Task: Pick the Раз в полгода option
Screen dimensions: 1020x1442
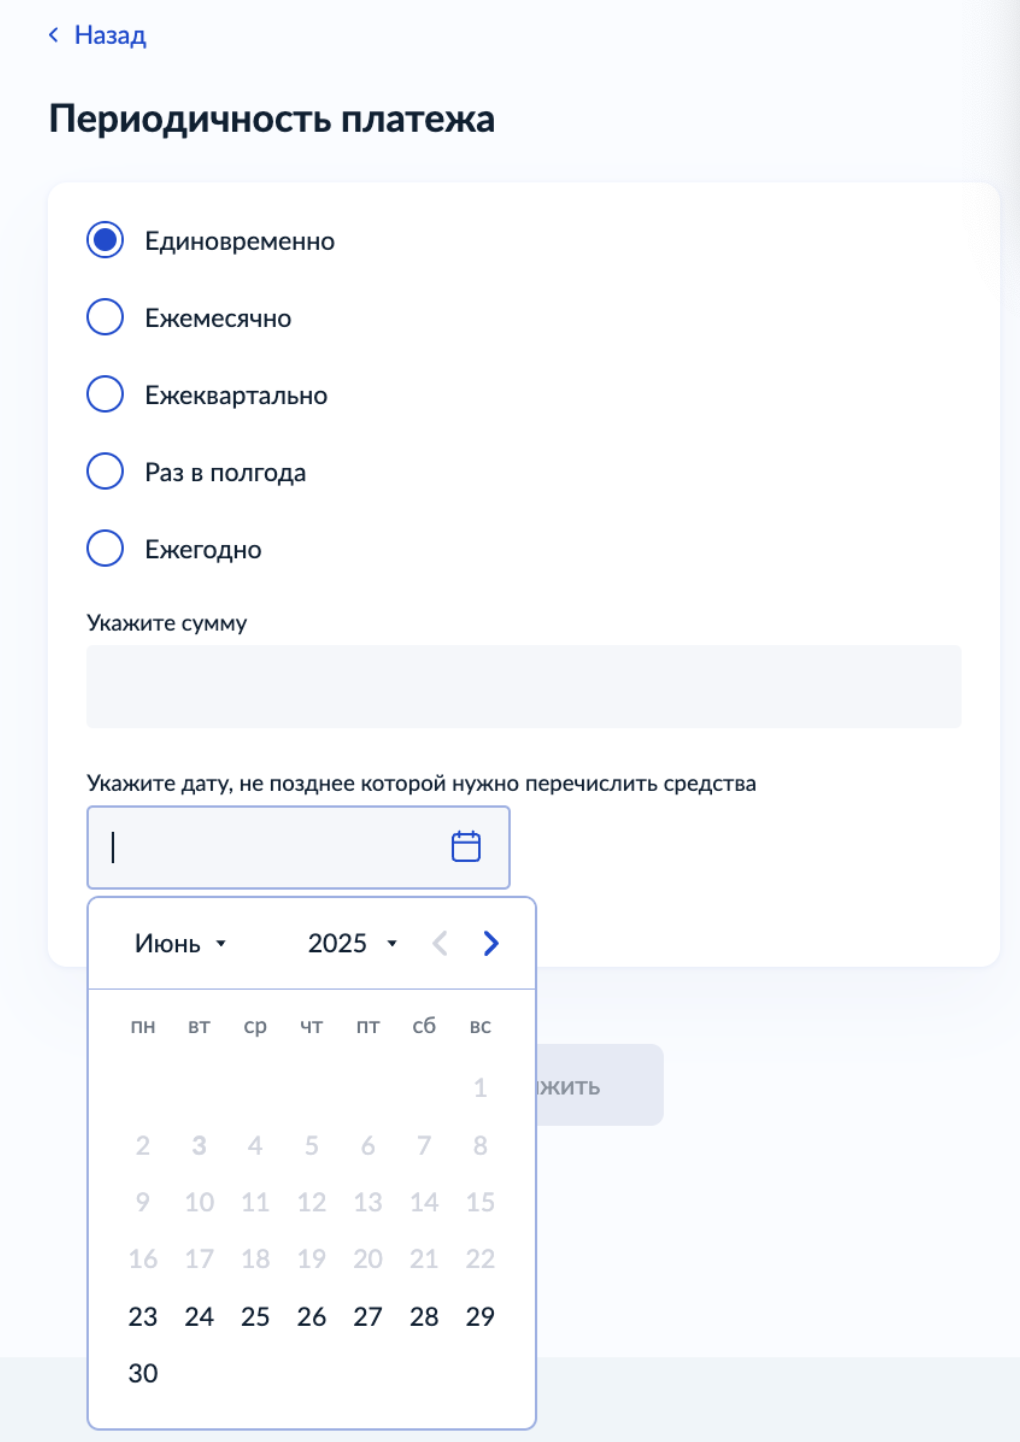Action: coord(105,471)
